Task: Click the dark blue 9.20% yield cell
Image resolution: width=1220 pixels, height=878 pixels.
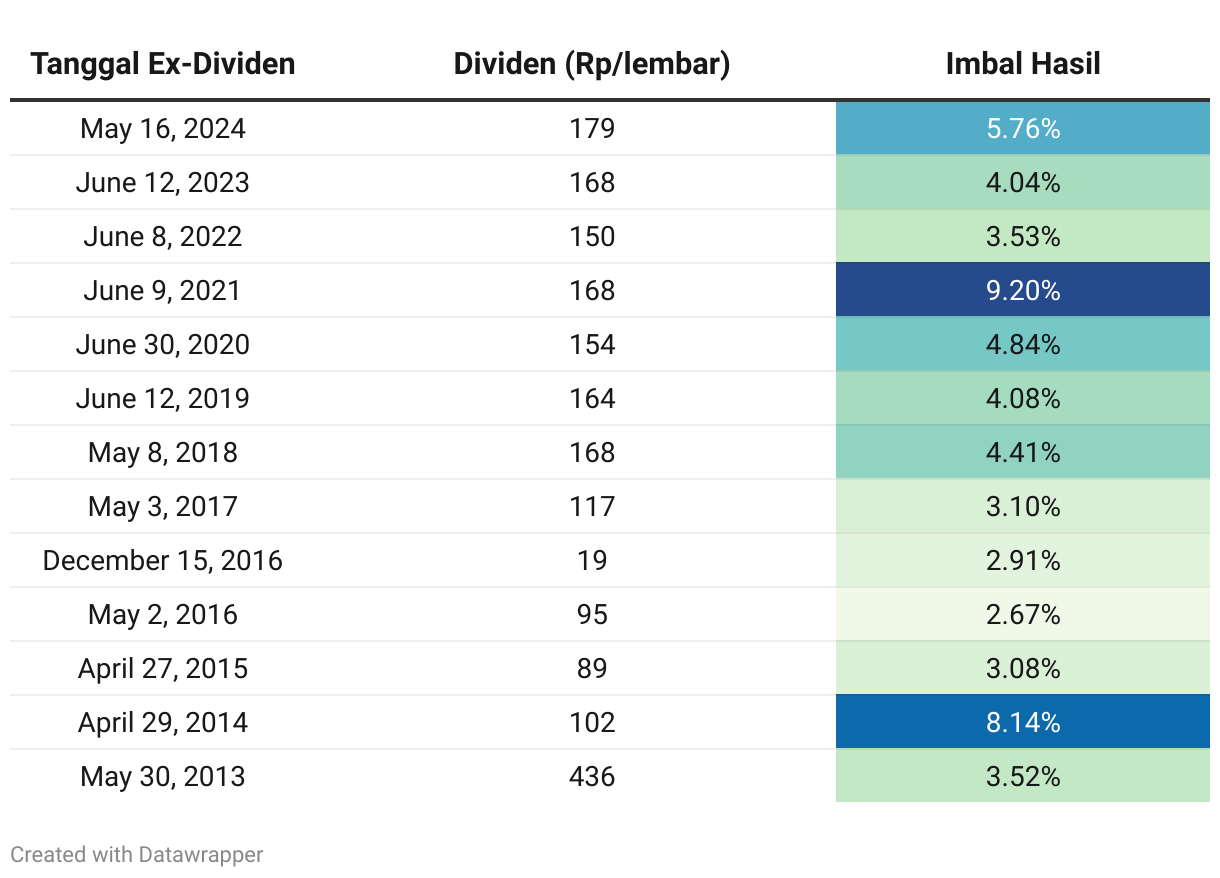Action: (x=1023, y=291)
